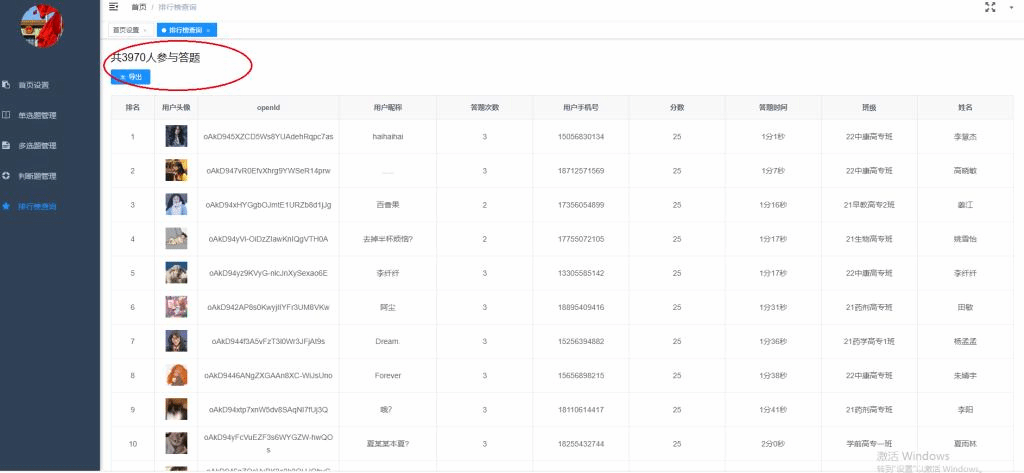Screen dimensions: 1024x473
Task: Close the 排行榜查询 tab
Action: [x=208, y=30]
